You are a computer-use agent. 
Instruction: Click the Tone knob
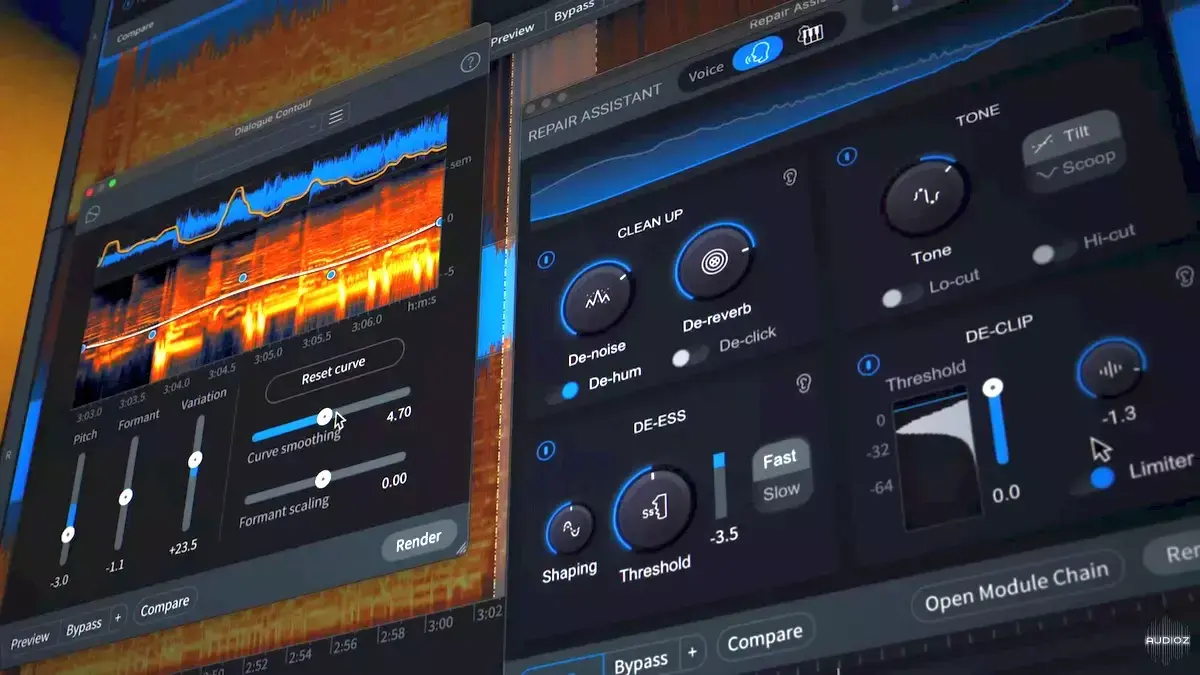coord(925,197)
